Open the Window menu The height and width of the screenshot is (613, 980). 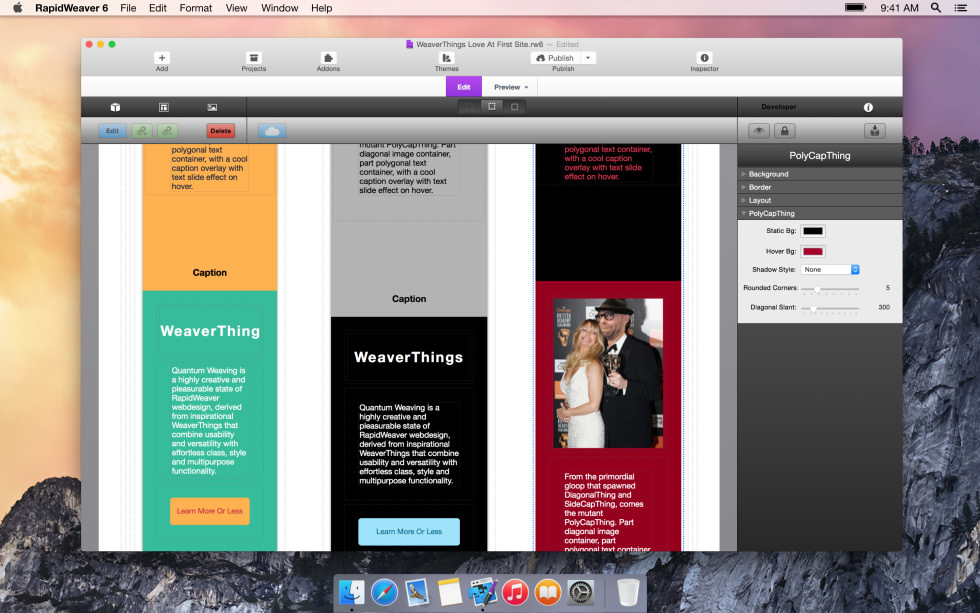pyautogui.click(x=279, y=8)
